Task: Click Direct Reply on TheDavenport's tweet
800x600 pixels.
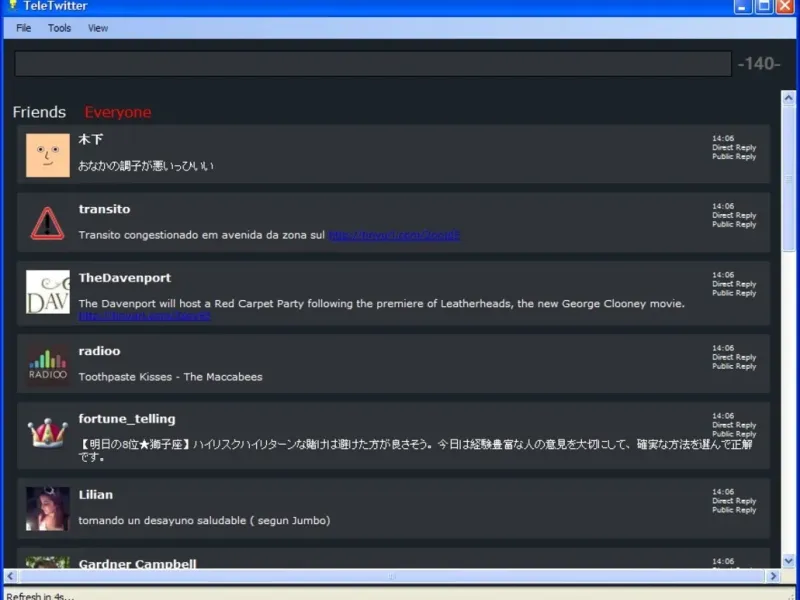Action: (734, 284)
